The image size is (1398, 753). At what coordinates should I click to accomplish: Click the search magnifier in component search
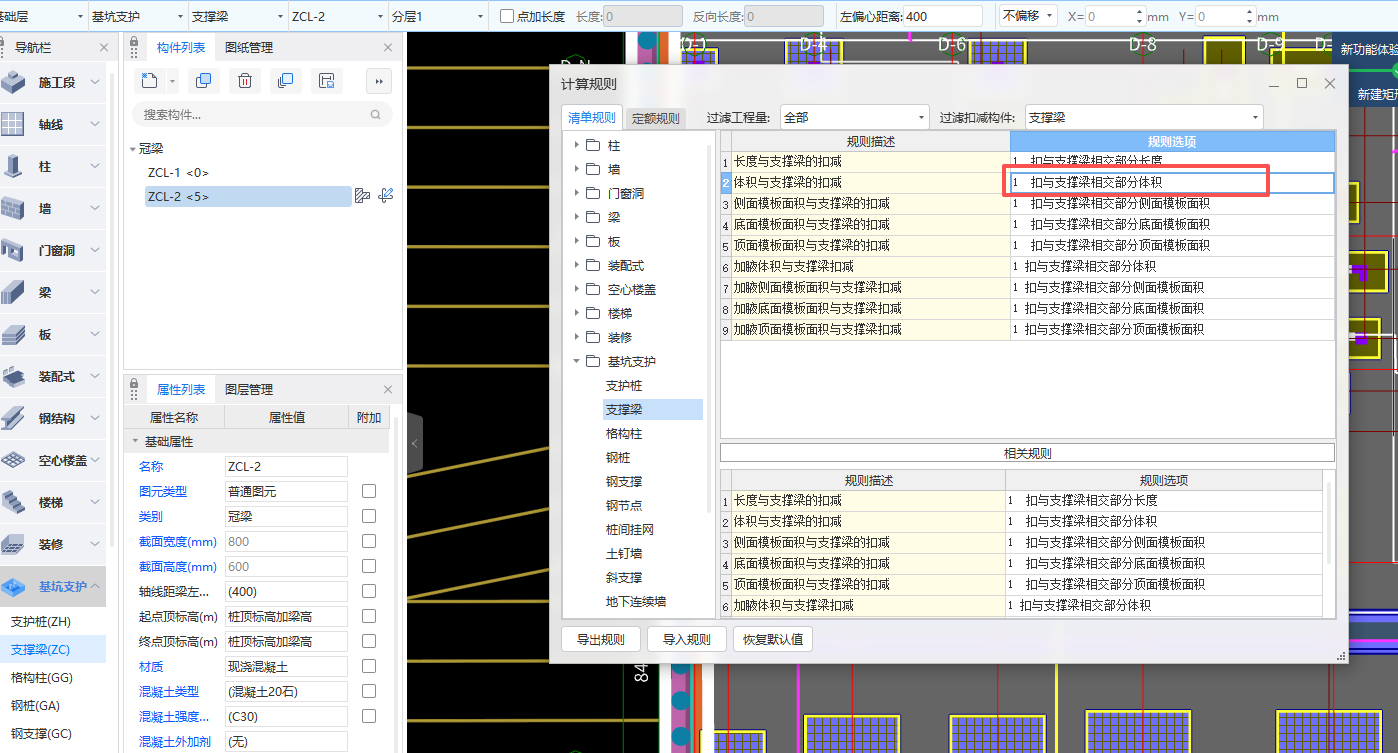click(376, 115)
